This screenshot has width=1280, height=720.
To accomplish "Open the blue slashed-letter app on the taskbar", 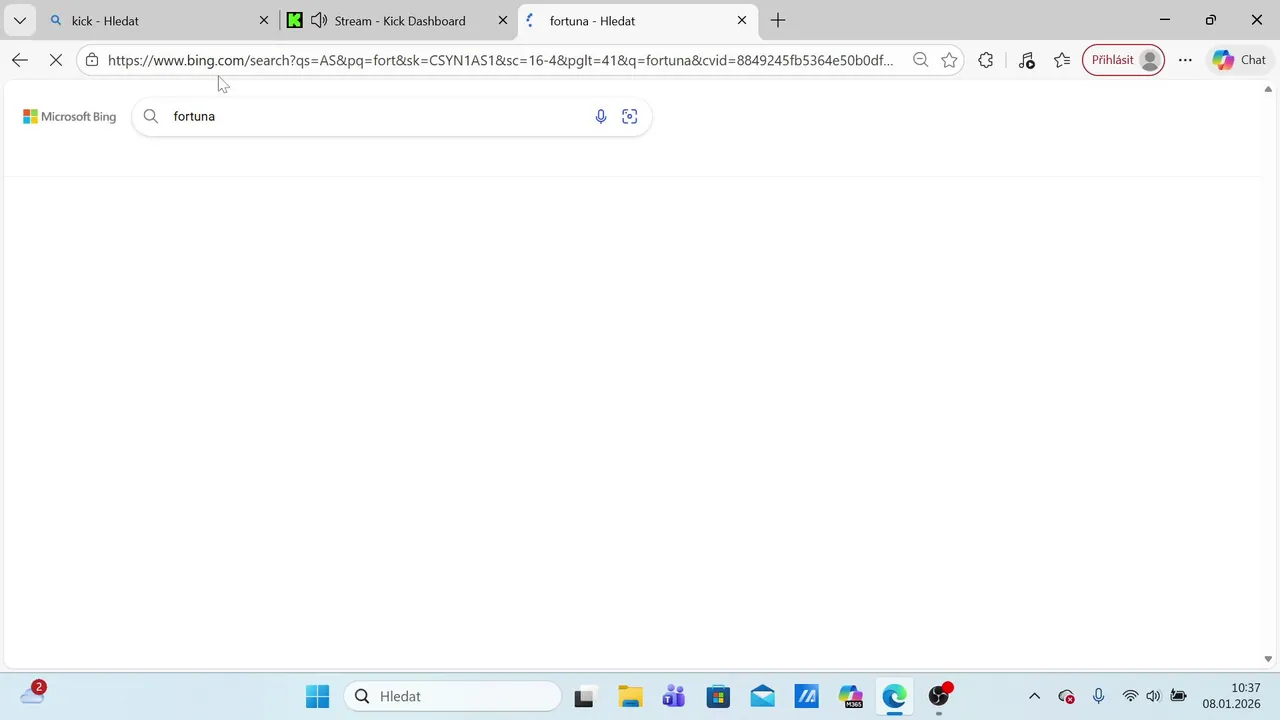I will point(806,696).
